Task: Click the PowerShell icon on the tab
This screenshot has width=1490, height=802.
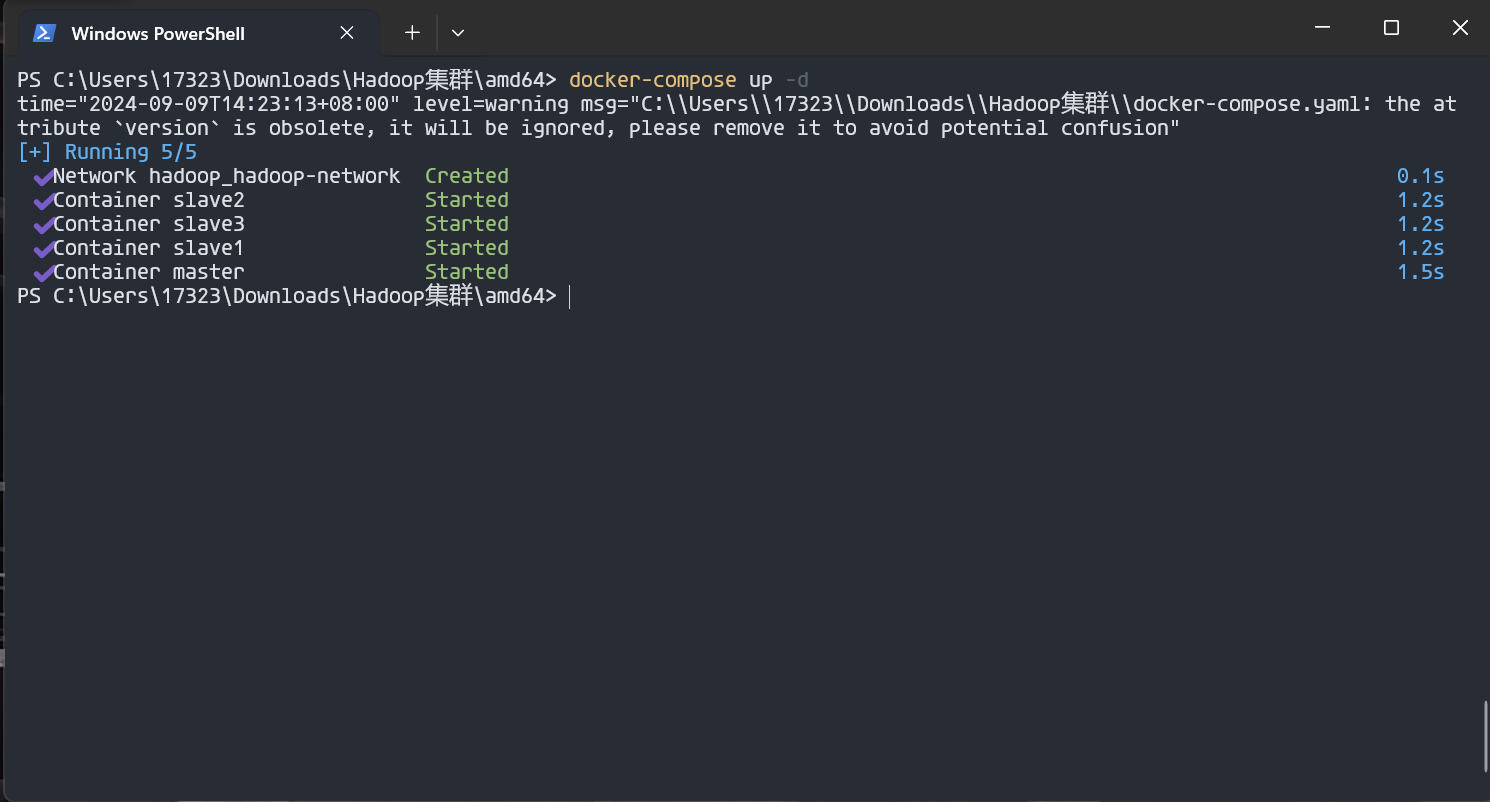Action: (44, 33)
